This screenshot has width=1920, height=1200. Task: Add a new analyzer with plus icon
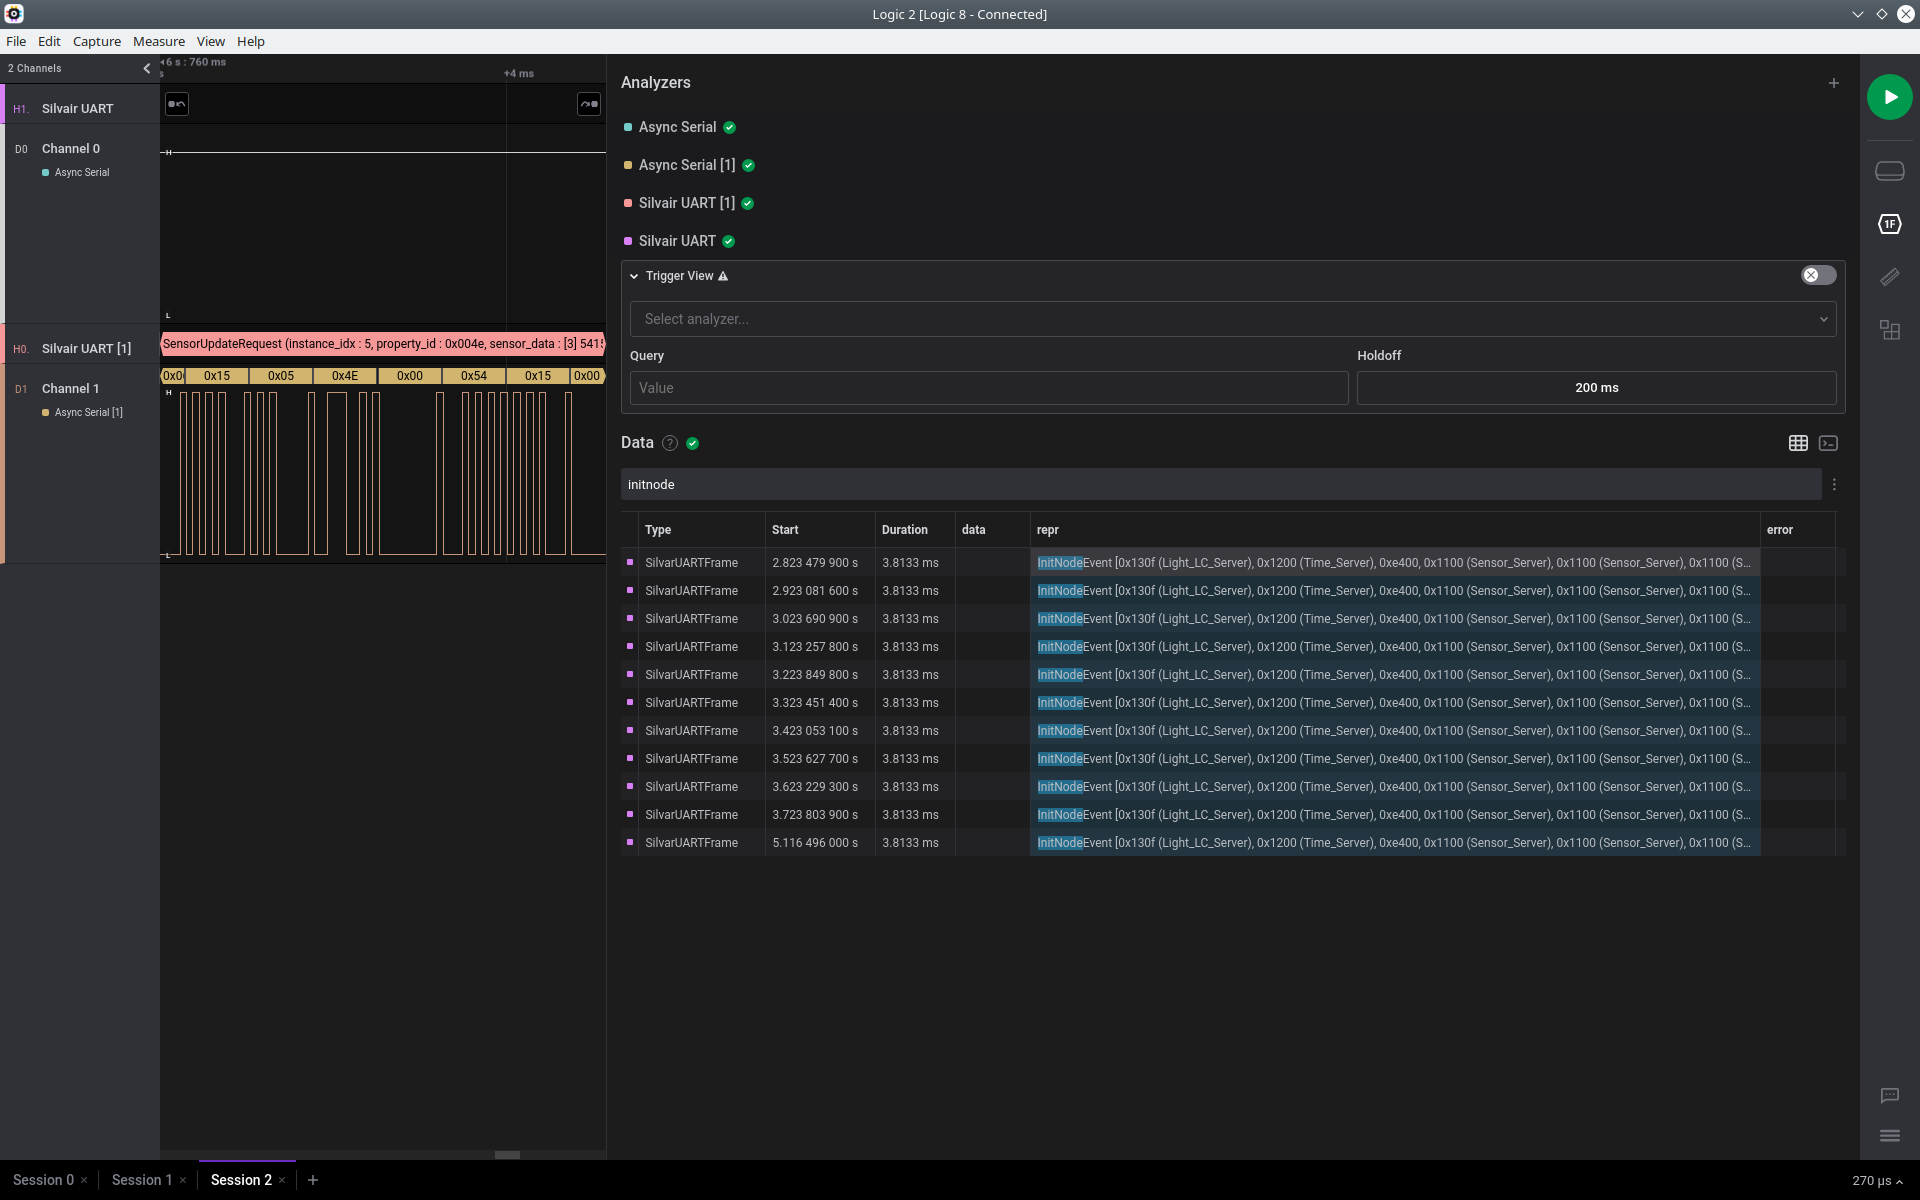click(1833, 83)
